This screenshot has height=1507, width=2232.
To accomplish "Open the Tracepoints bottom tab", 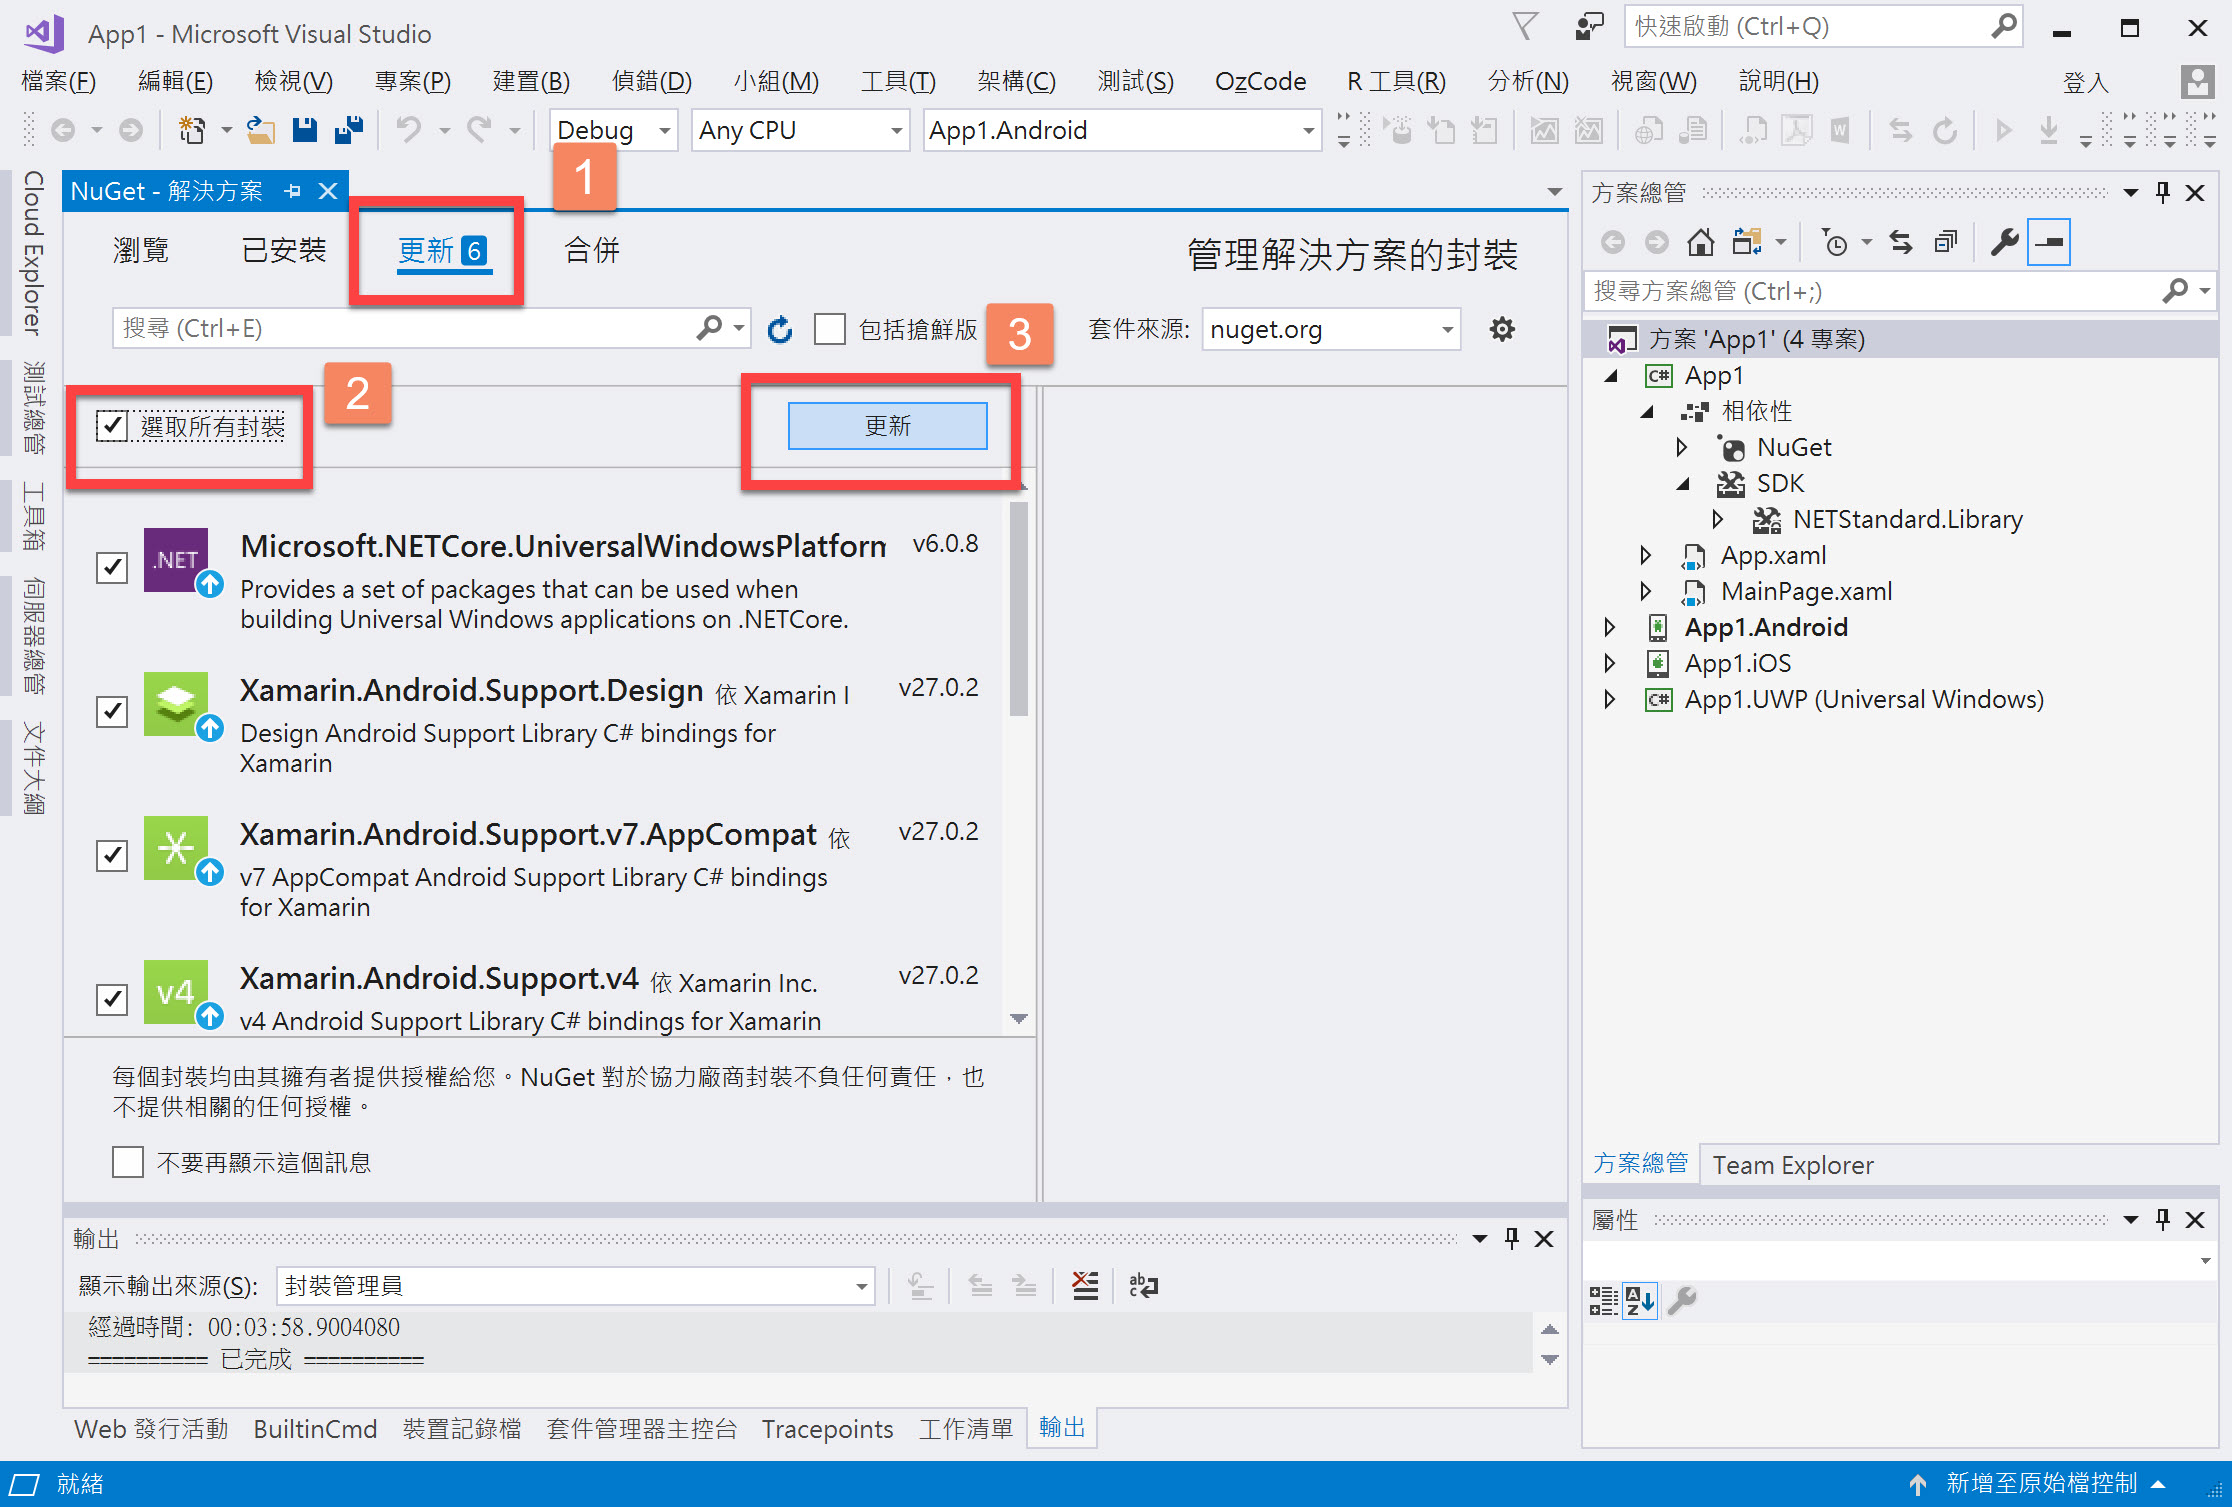I will 827,1429.
